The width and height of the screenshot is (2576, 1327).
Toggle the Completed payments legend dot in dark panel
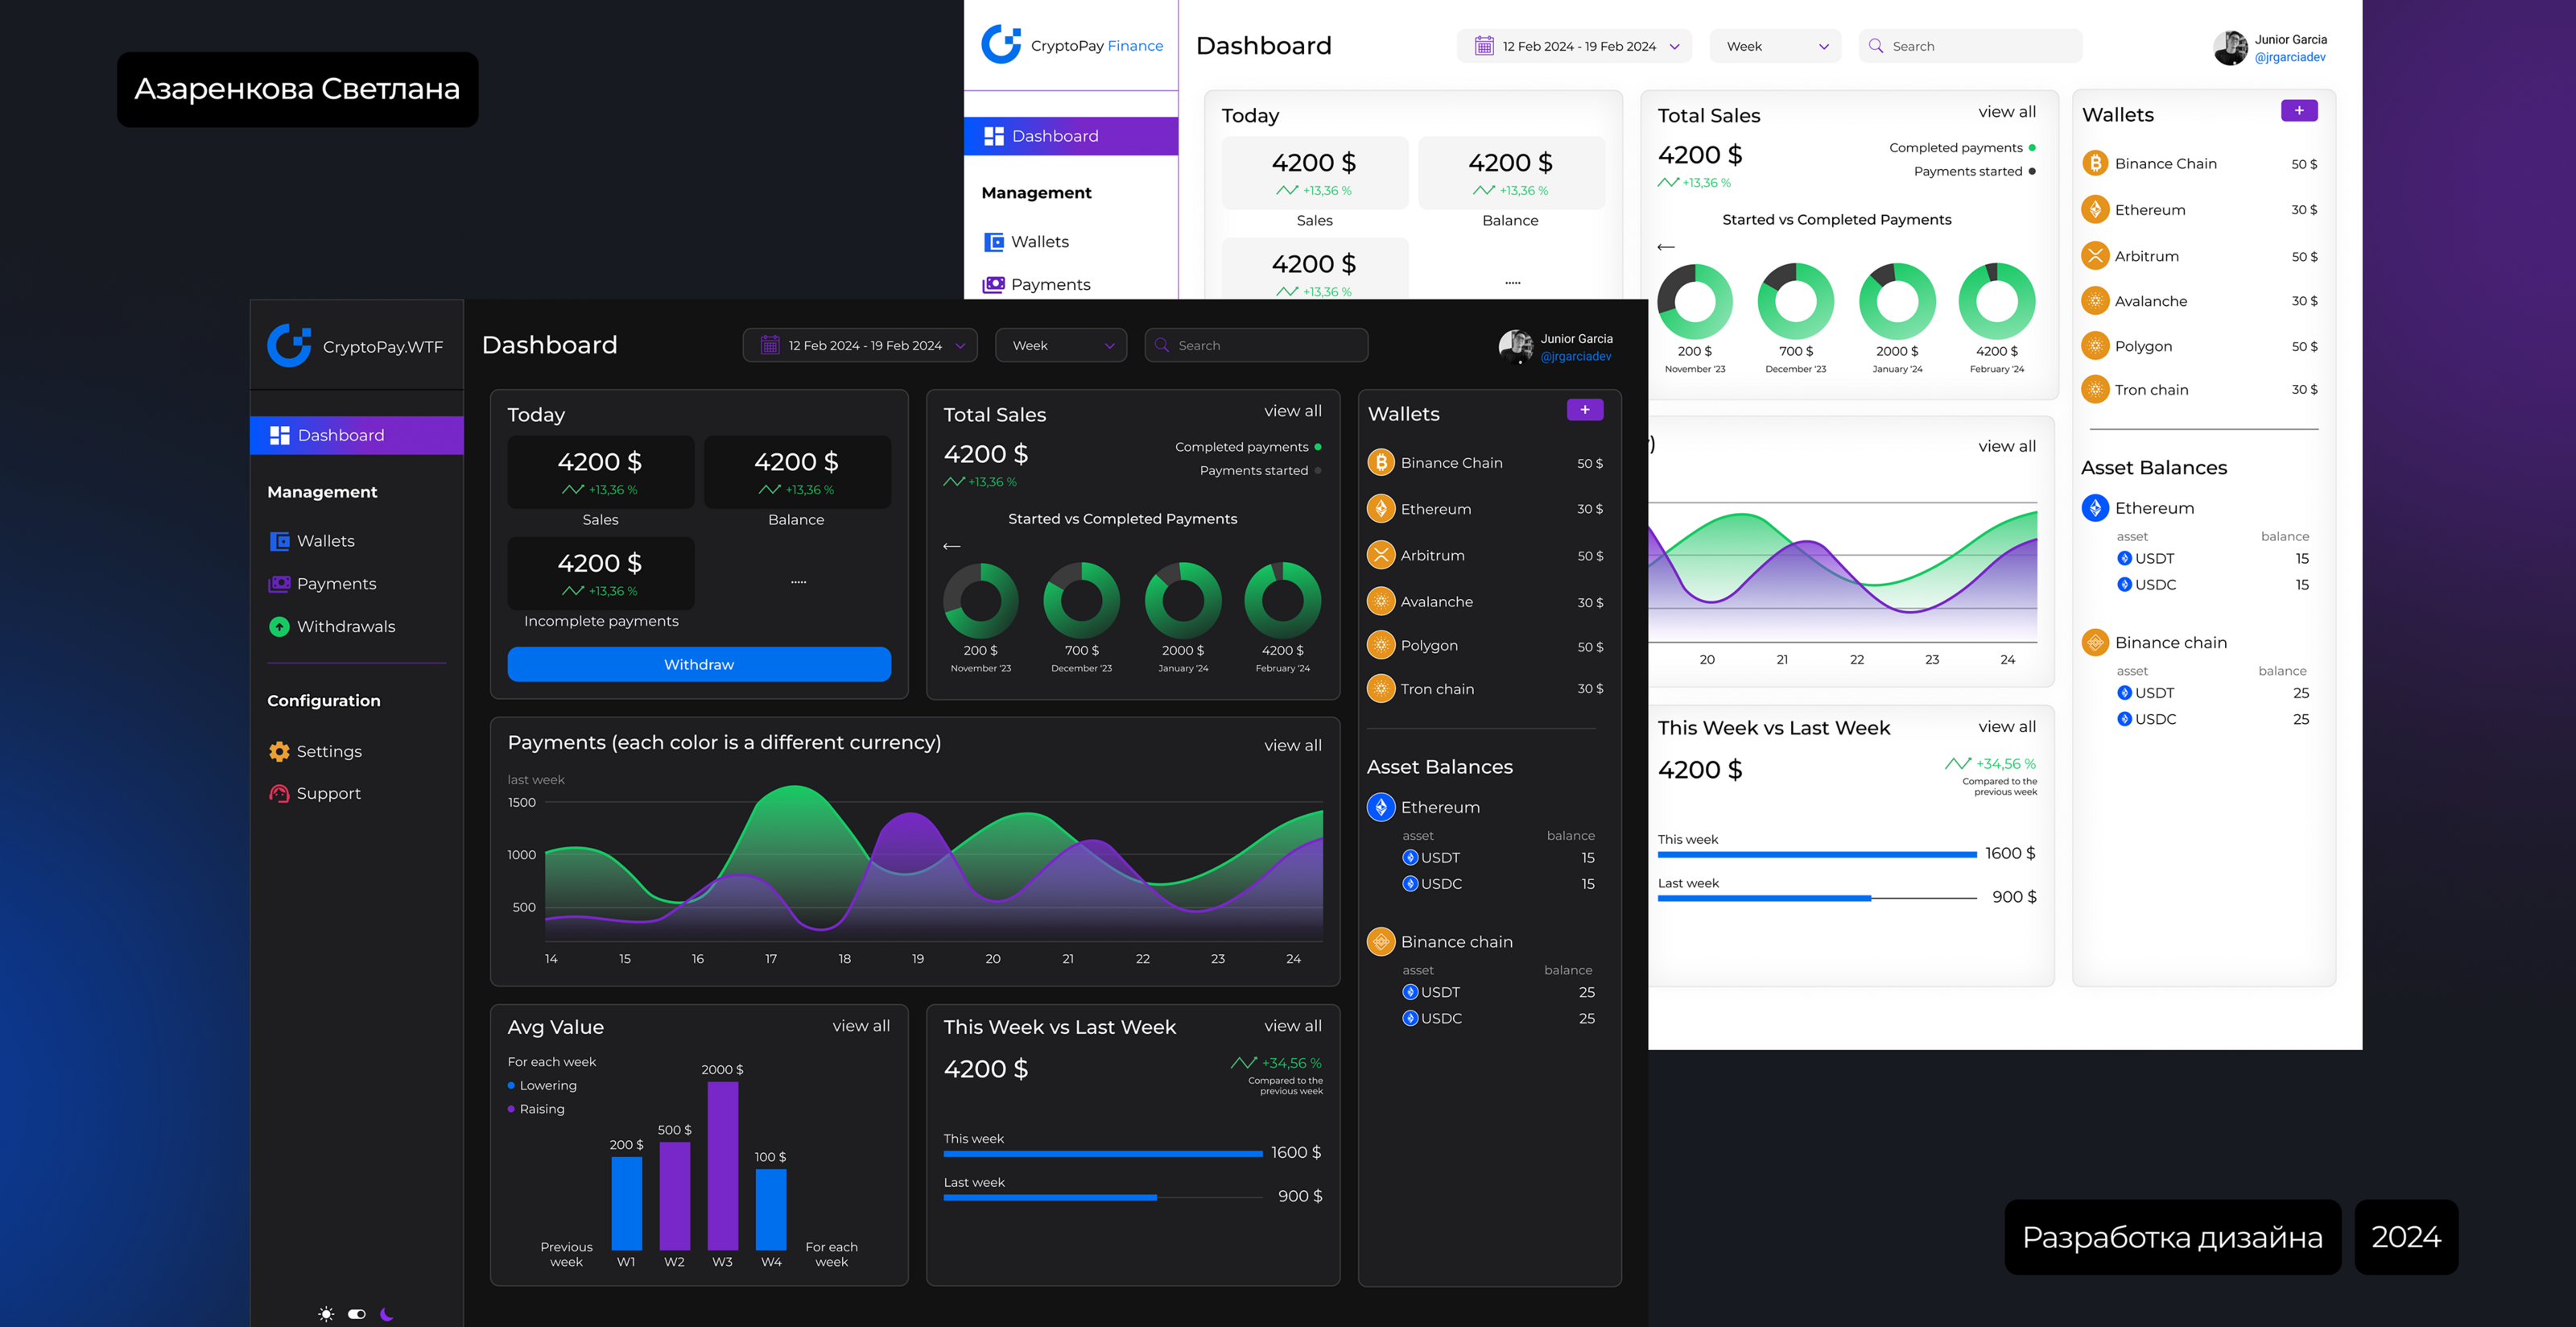click(1318, 447)
